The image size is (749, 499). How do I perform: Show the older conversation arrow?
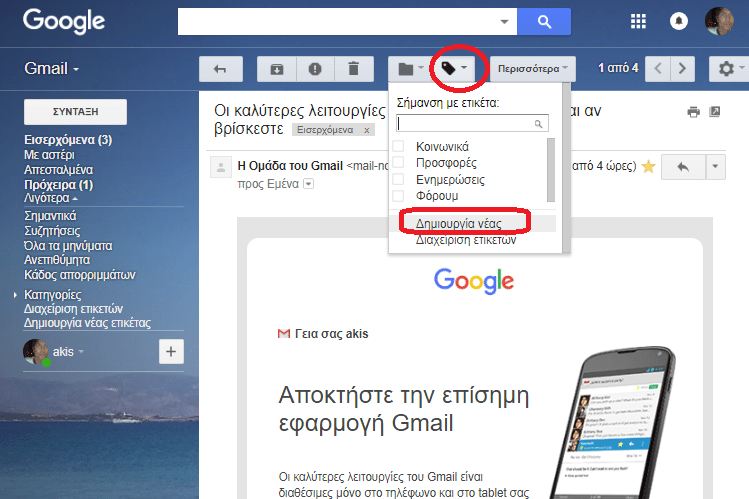pyautogui.click(x=682, y=69)
